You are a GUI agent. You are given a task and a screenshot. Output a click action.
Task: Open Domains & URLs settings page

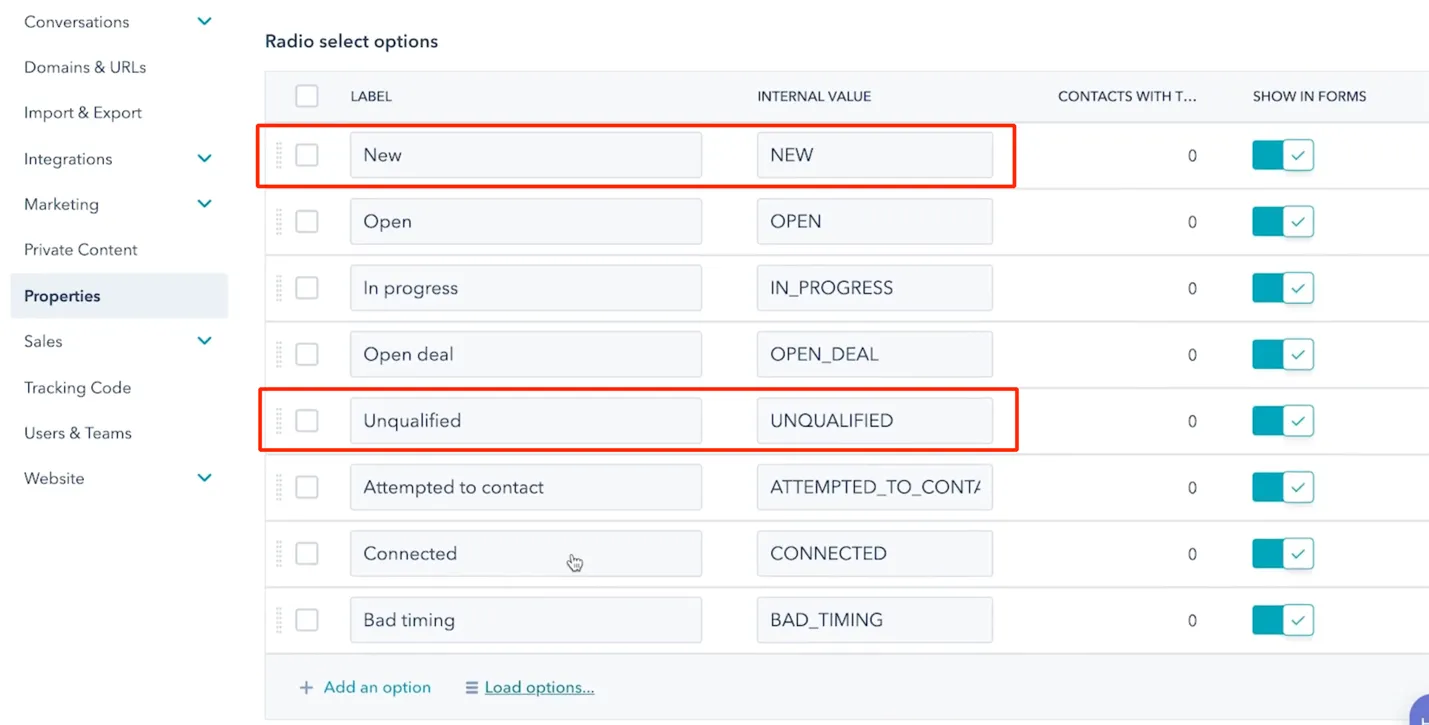85,67
